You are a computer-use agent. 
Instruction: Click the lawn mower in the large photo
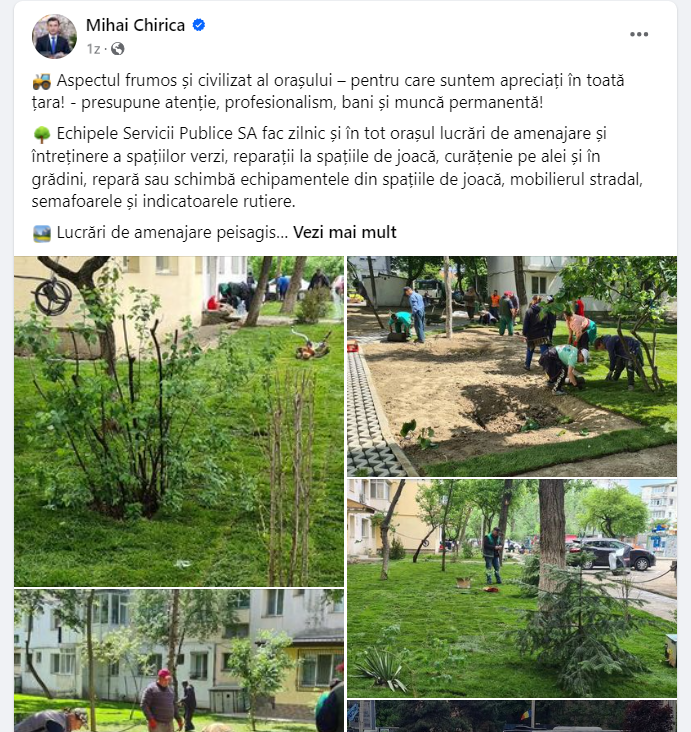[x=312, y=345]
